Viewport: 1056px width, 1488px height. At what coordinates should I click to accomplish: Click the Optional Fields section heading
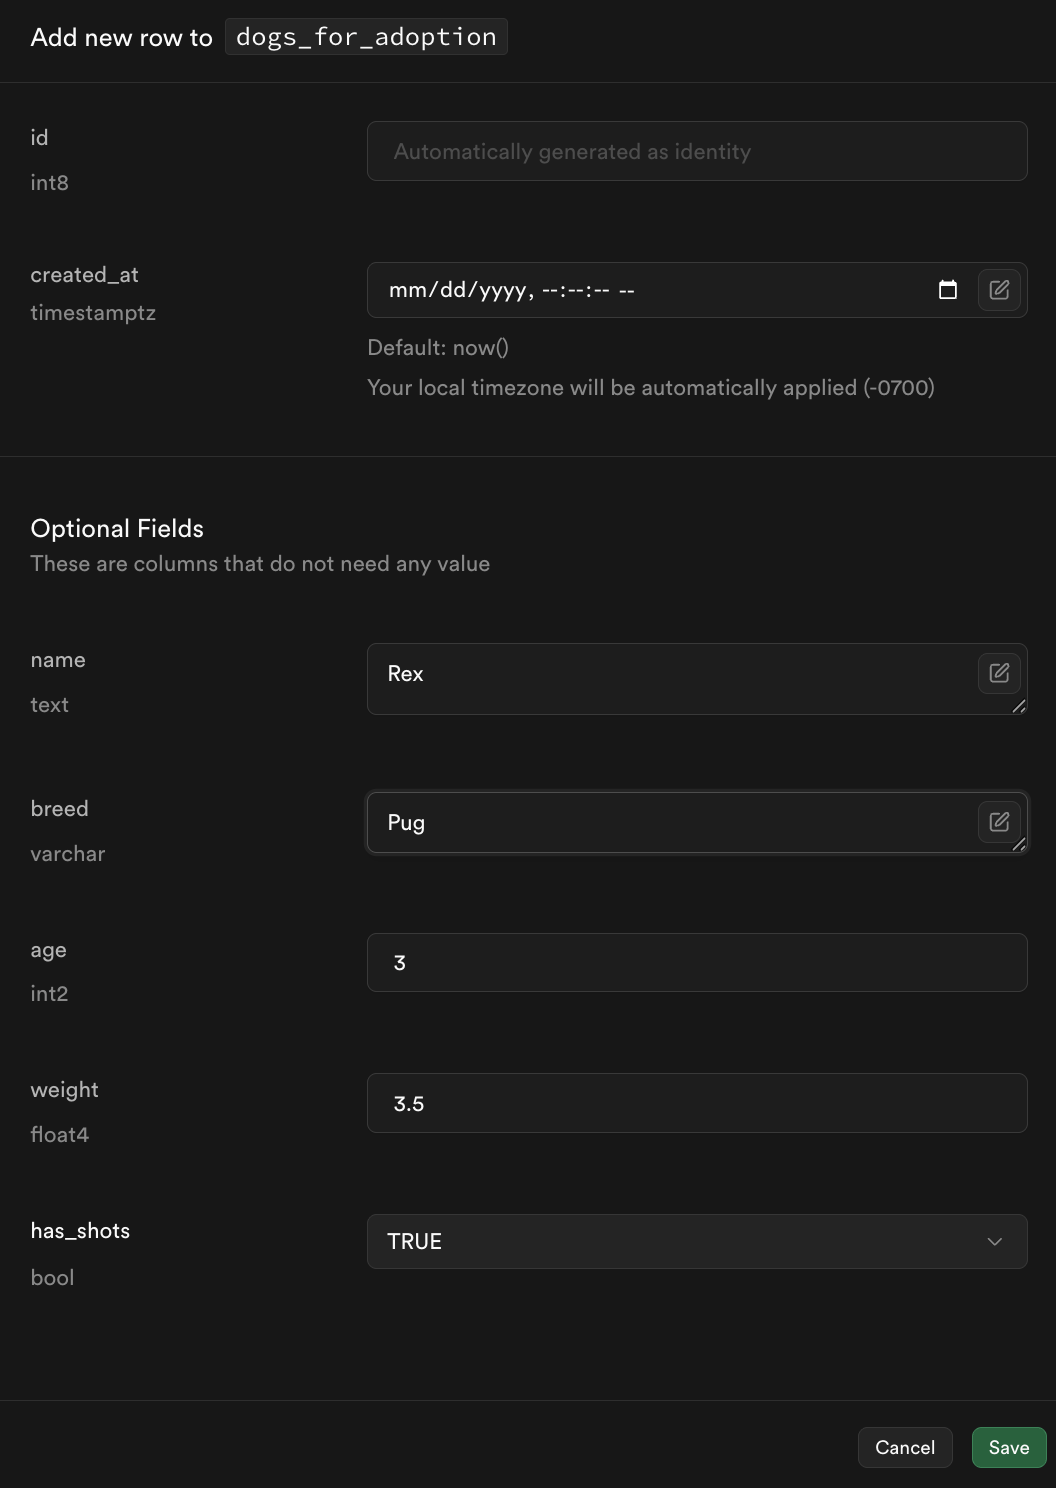117,528
